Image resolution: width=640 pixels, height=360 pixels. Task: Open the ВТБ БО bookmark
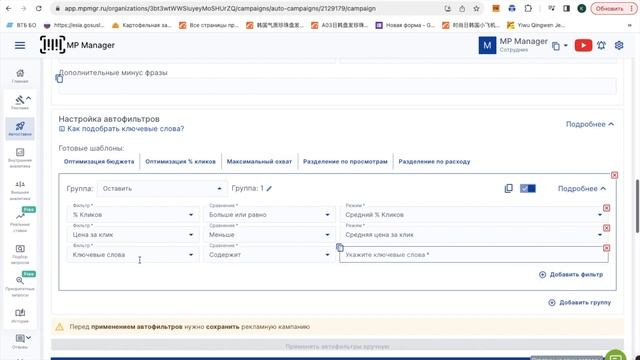pos(22,25)
